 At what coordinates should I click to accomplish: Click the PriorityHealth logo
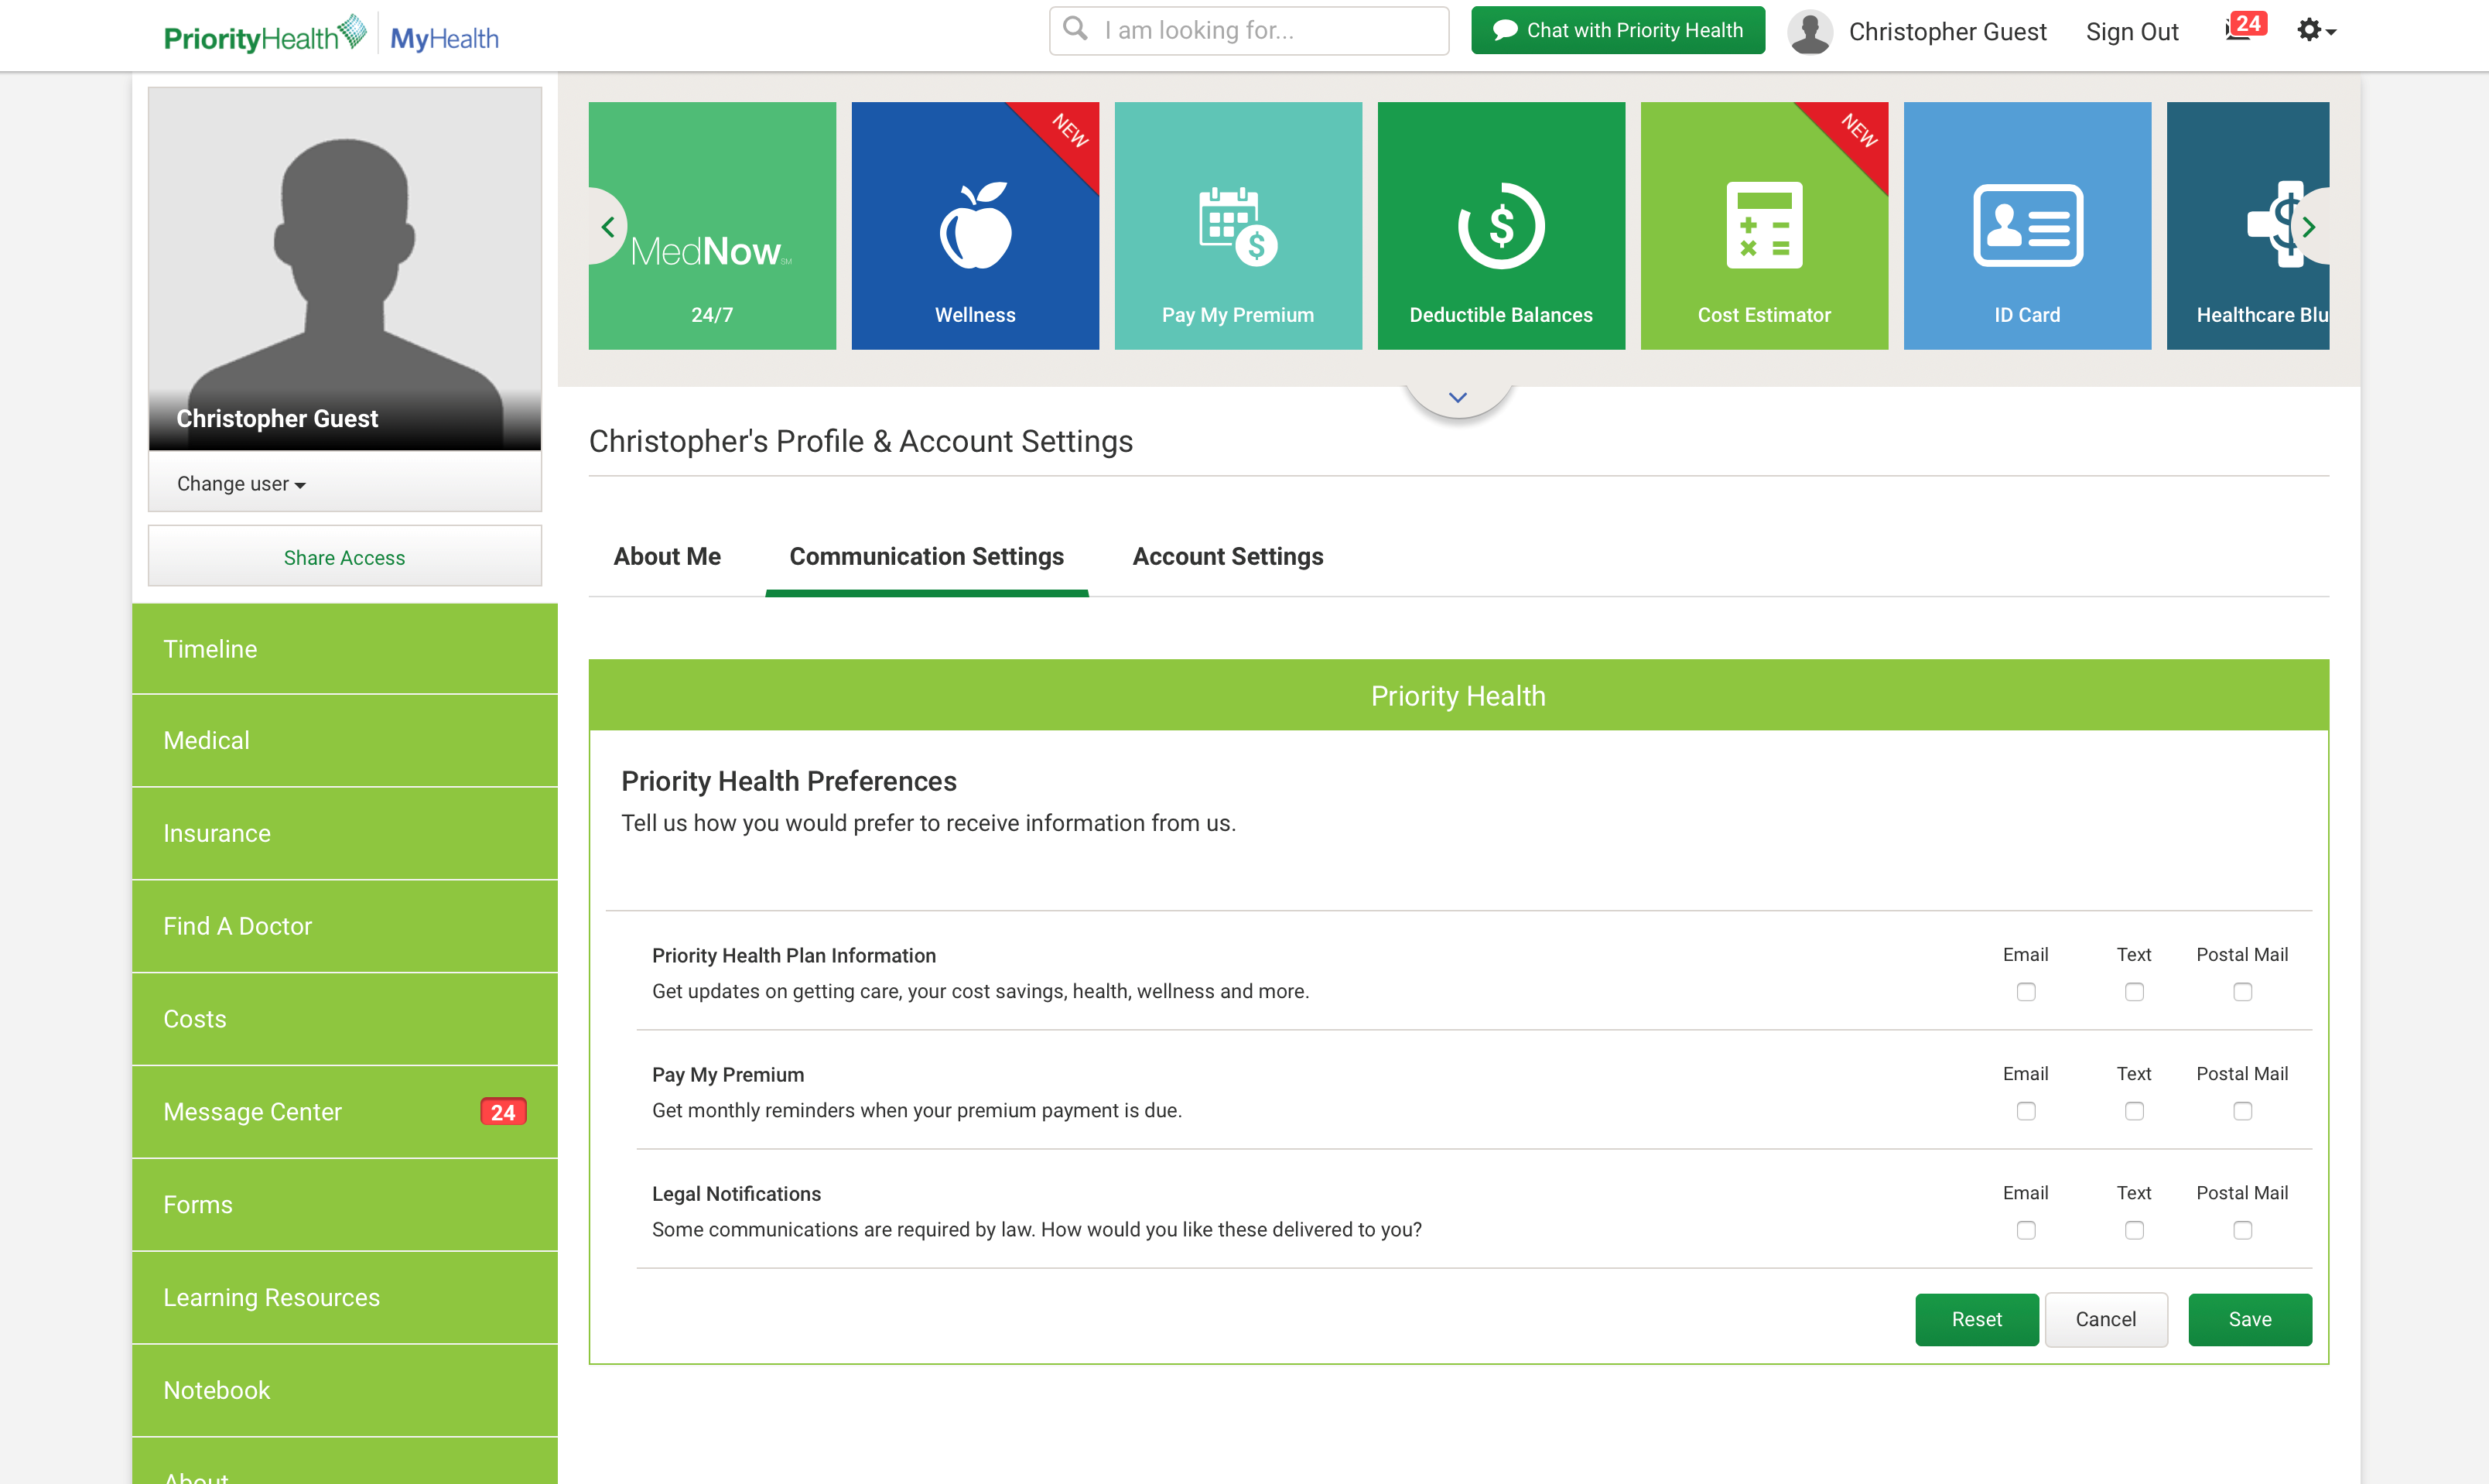click(x=265, y=35)
